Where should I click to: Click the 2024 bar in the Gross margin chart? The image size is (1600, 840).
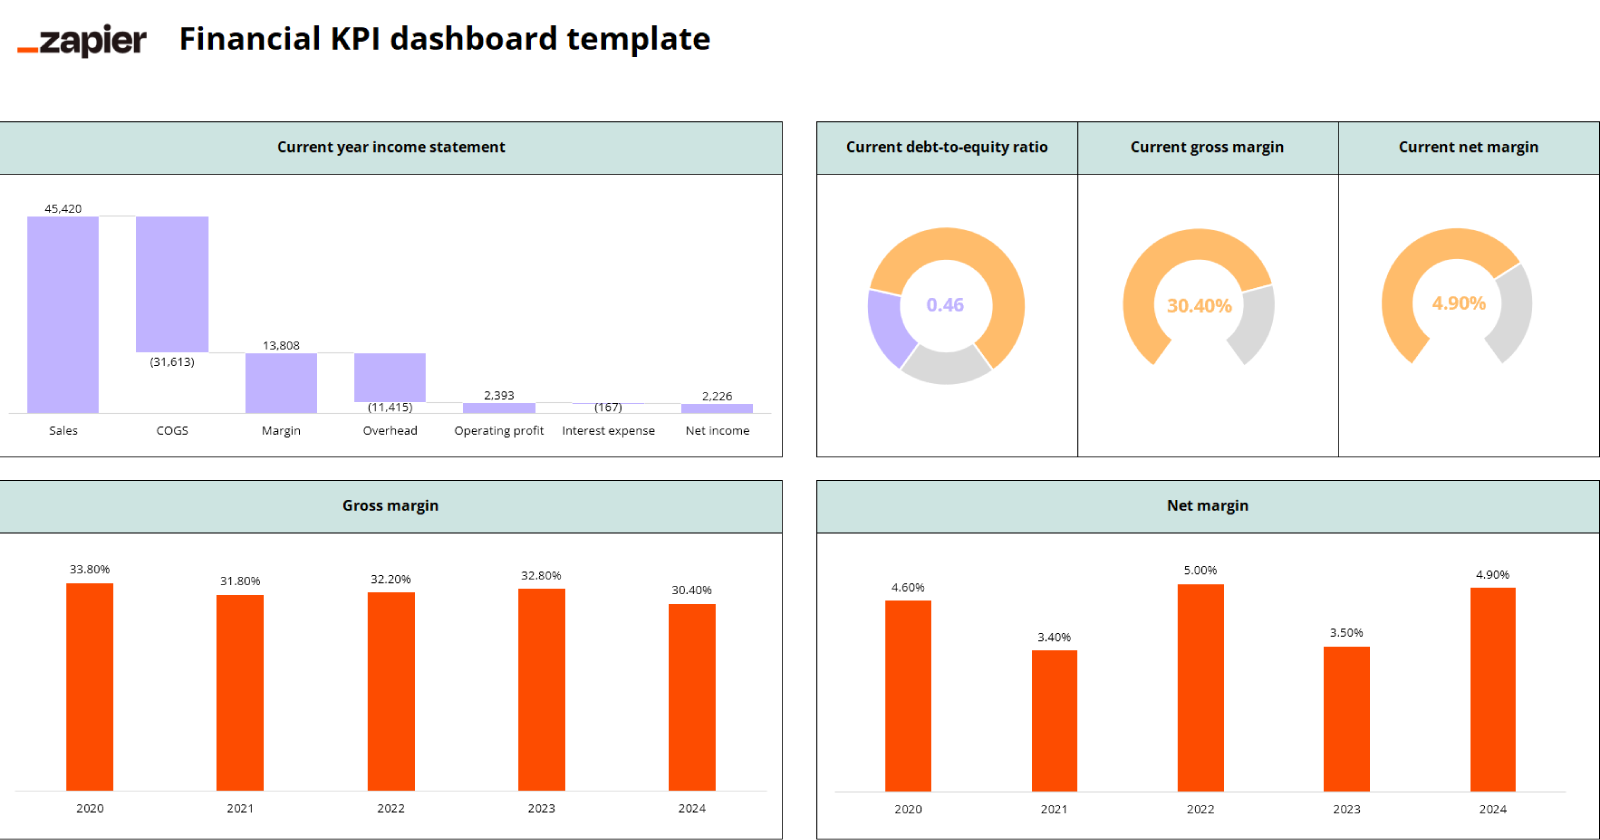(x=692, y=698)
